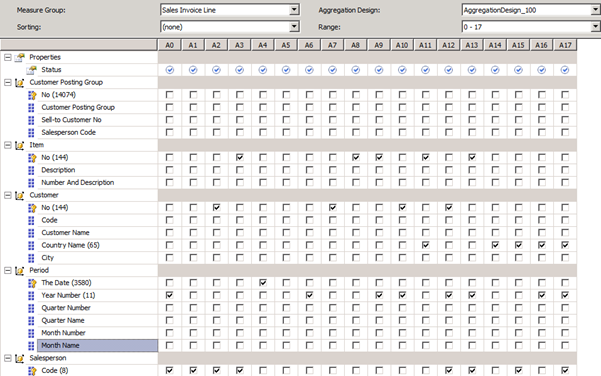Collapse the Properties group
The height and width of the screenshot is (376, 601).
(8, 57)
